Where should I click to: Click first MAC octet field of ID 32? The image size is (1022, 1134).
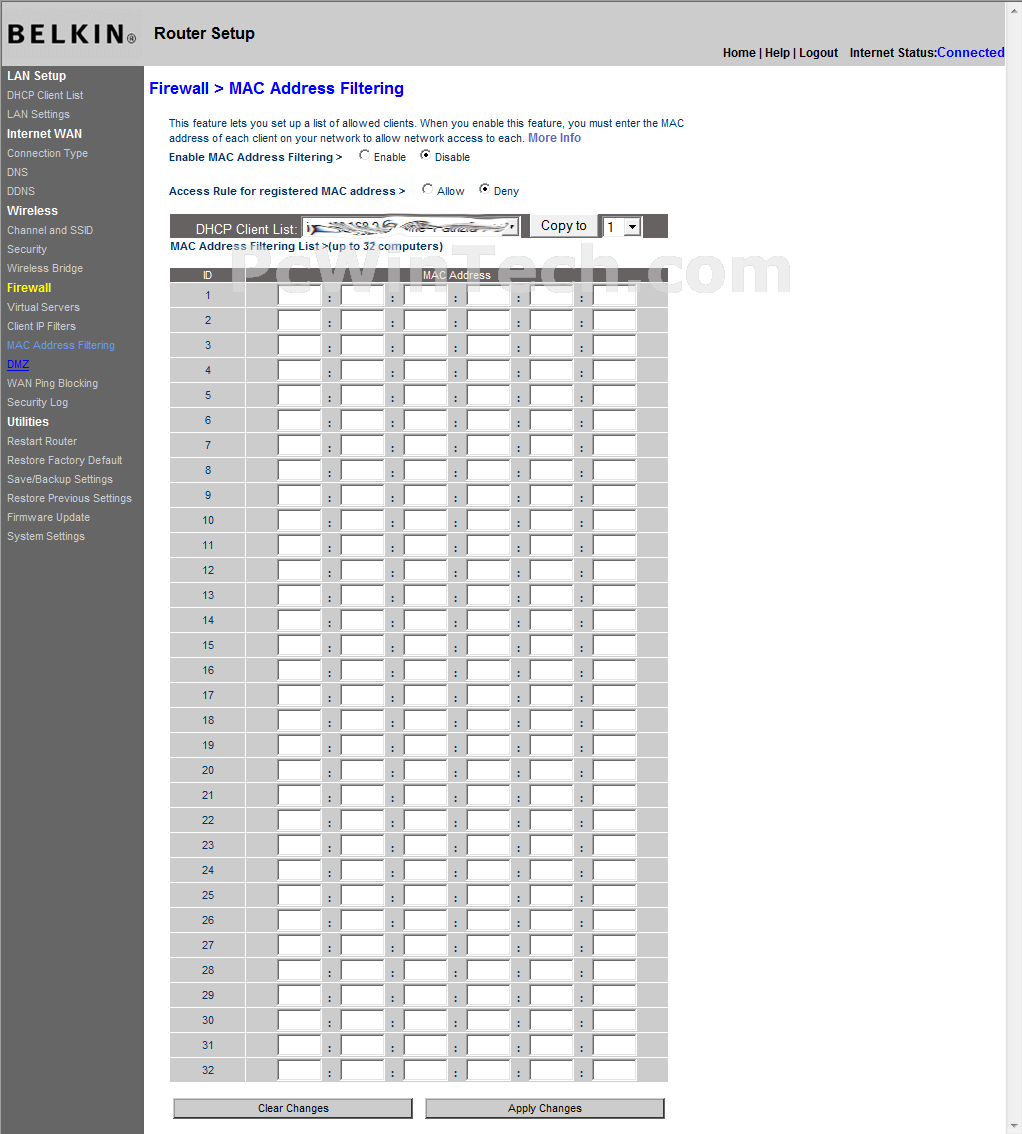[x=299, y=1070]
